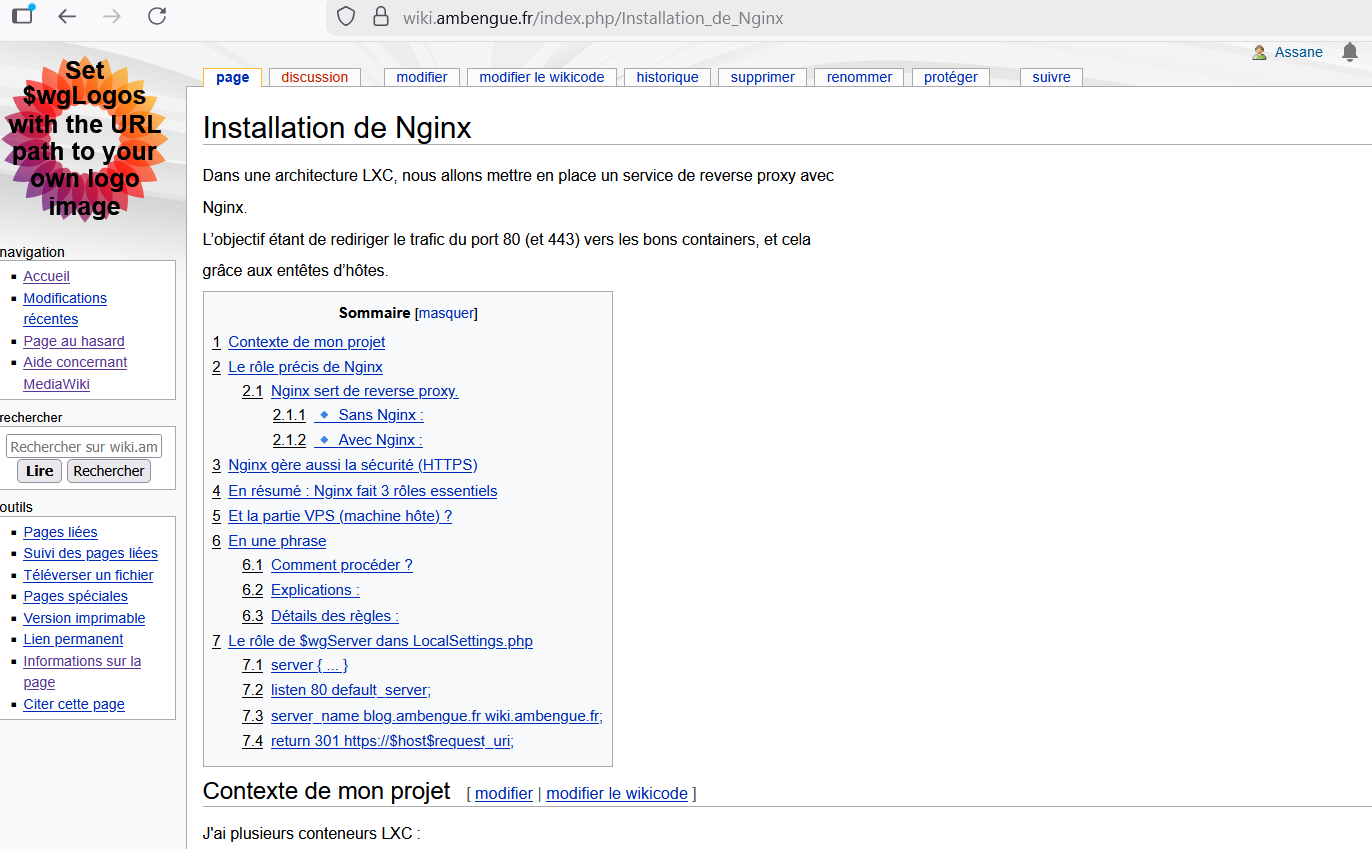Open Page au hasard link
Screen dimensions: 1372x849
[73, 340]
